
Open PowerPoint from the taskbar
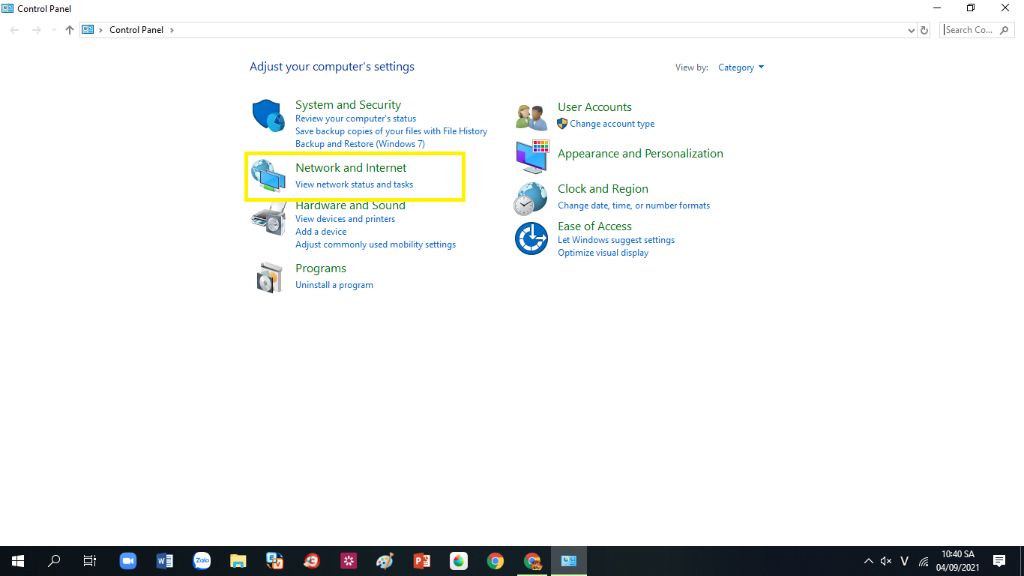422,561
